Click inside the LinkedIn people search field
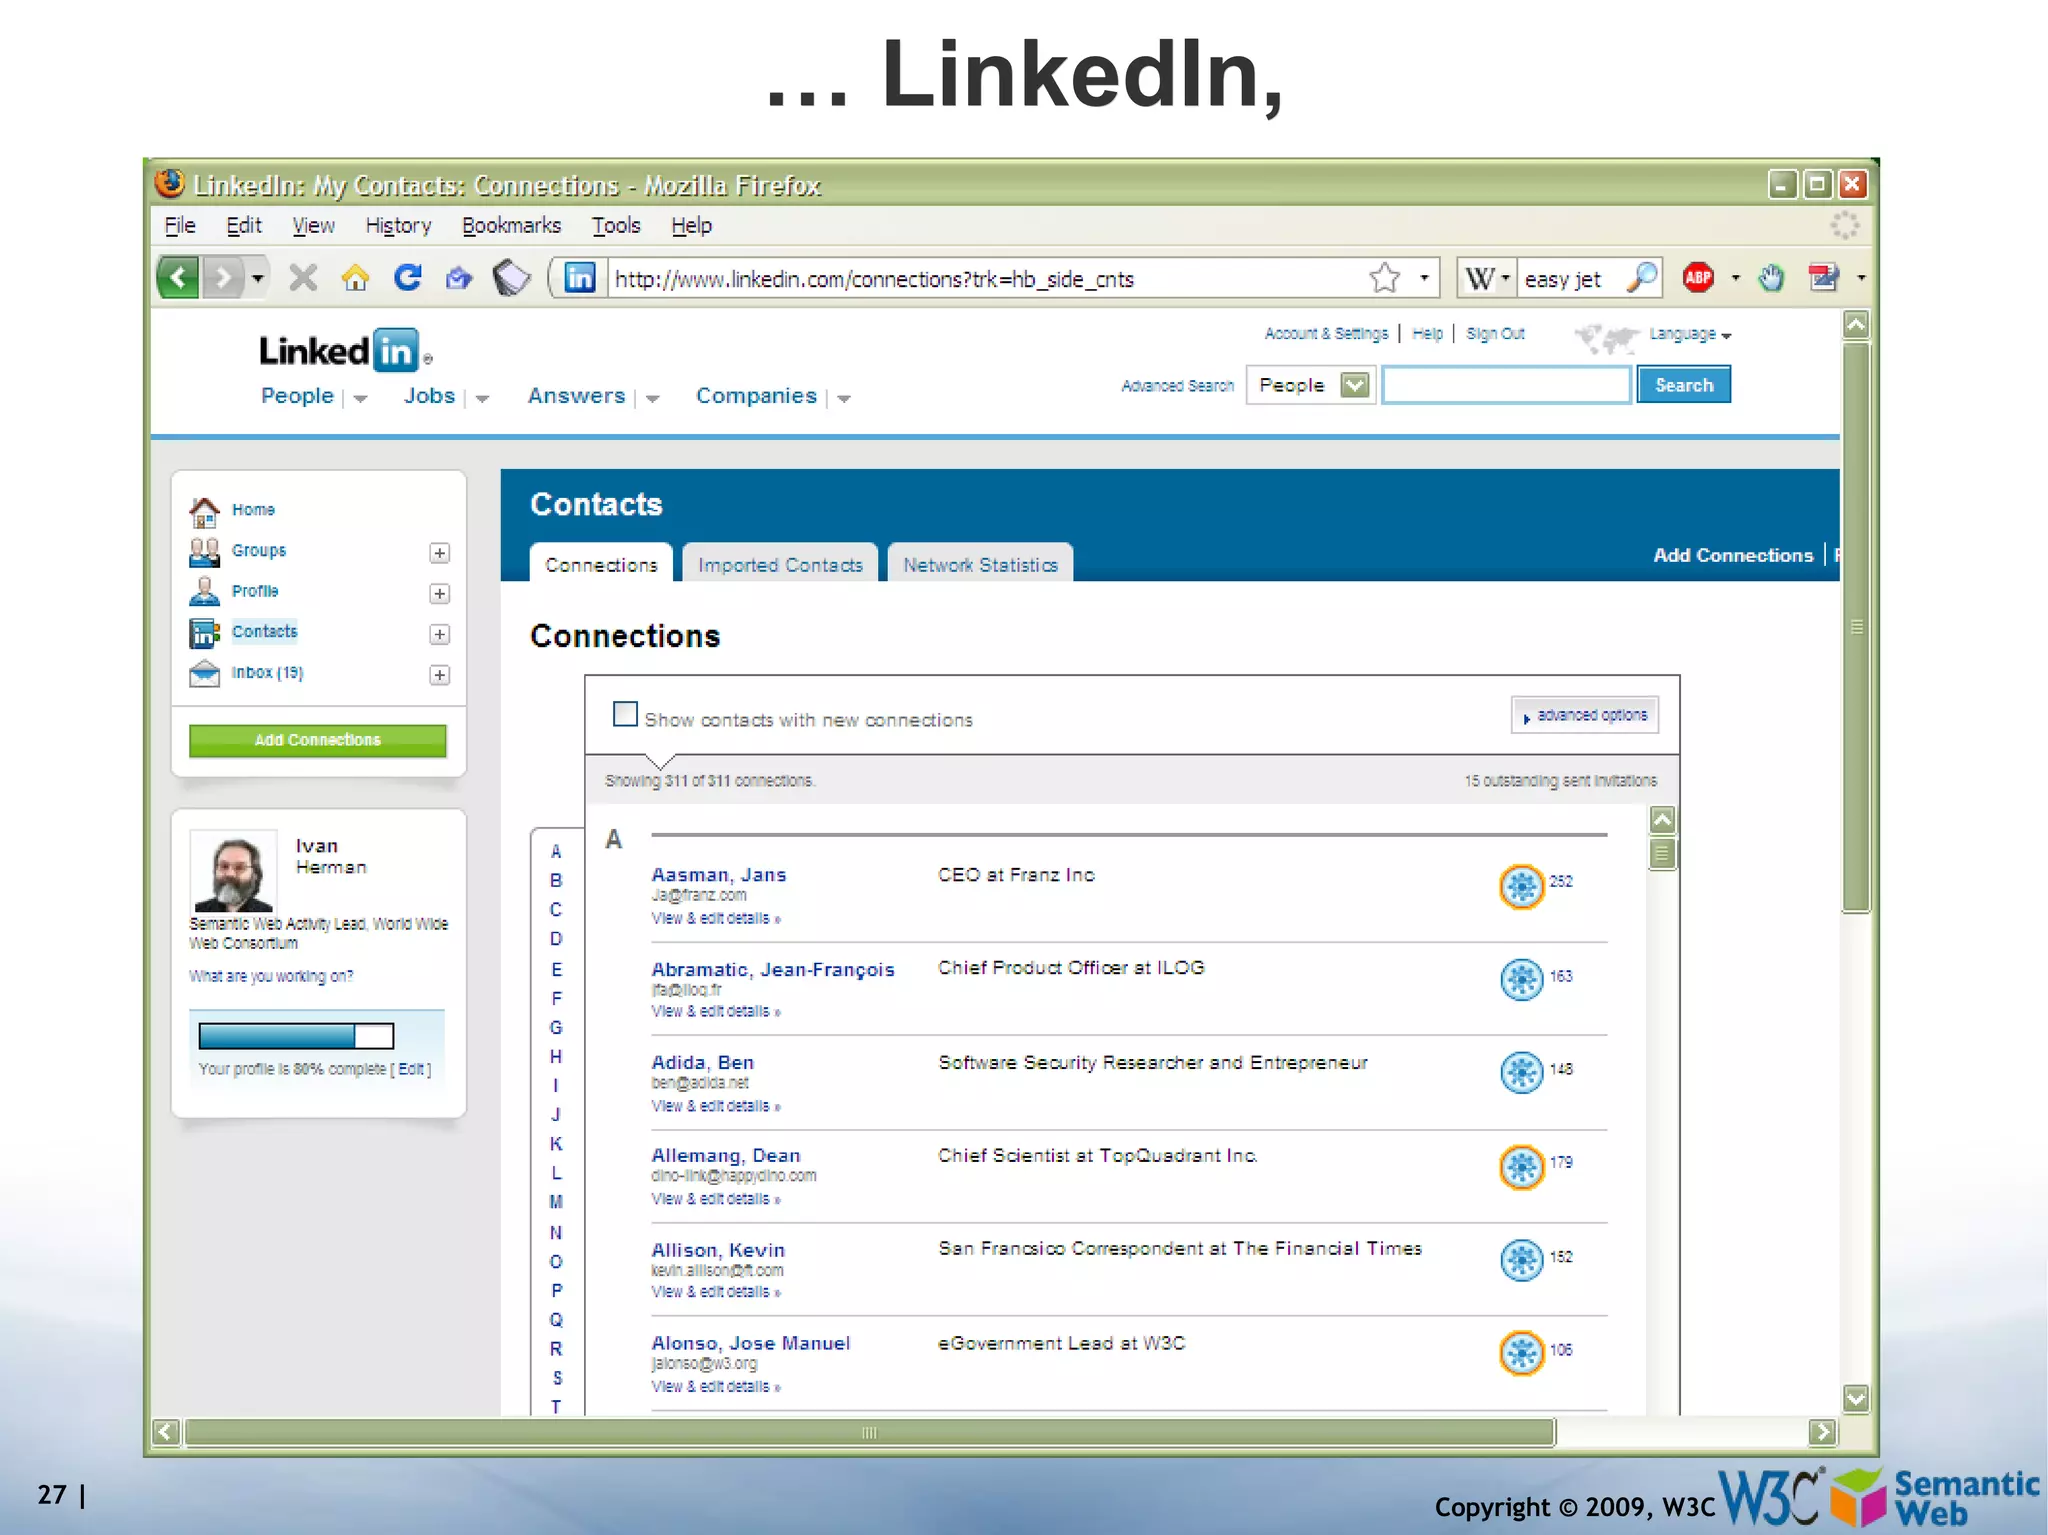2048x1535 pixels. 1506,385
